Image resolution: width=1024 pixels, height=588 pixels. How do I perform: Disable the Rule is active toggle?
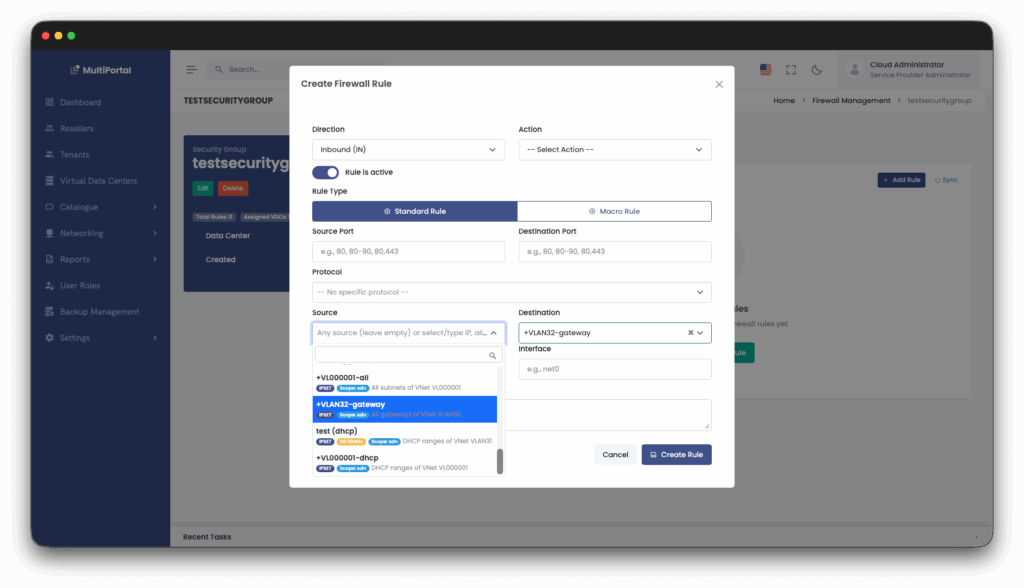click(x=325, y=173)
